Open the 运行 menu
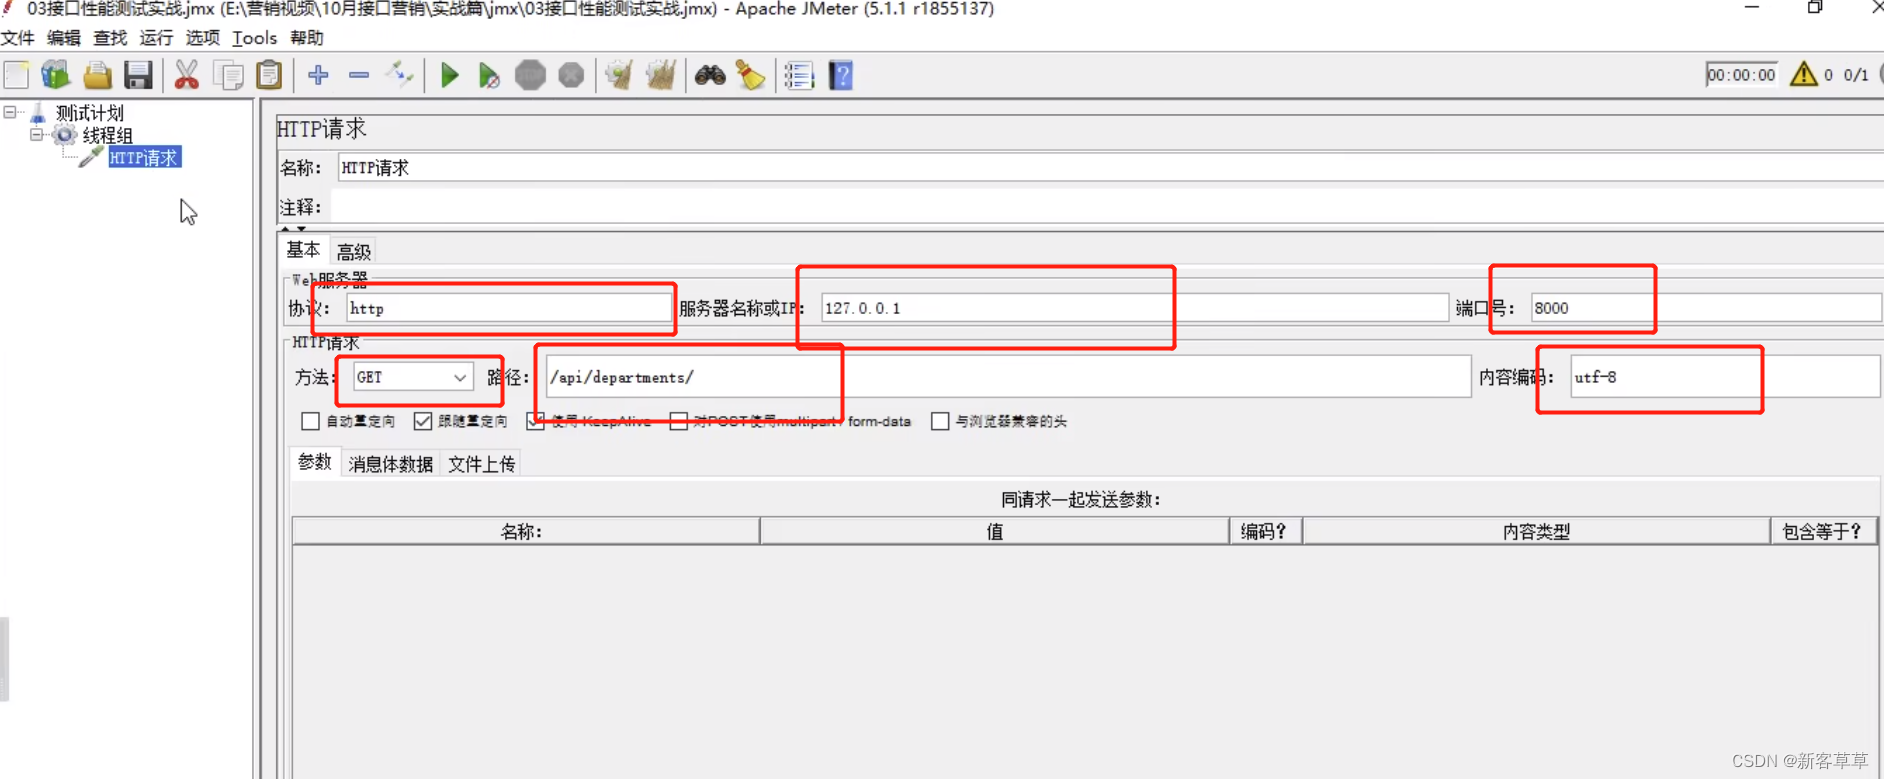1884x779 pixels. click(156, 38)
